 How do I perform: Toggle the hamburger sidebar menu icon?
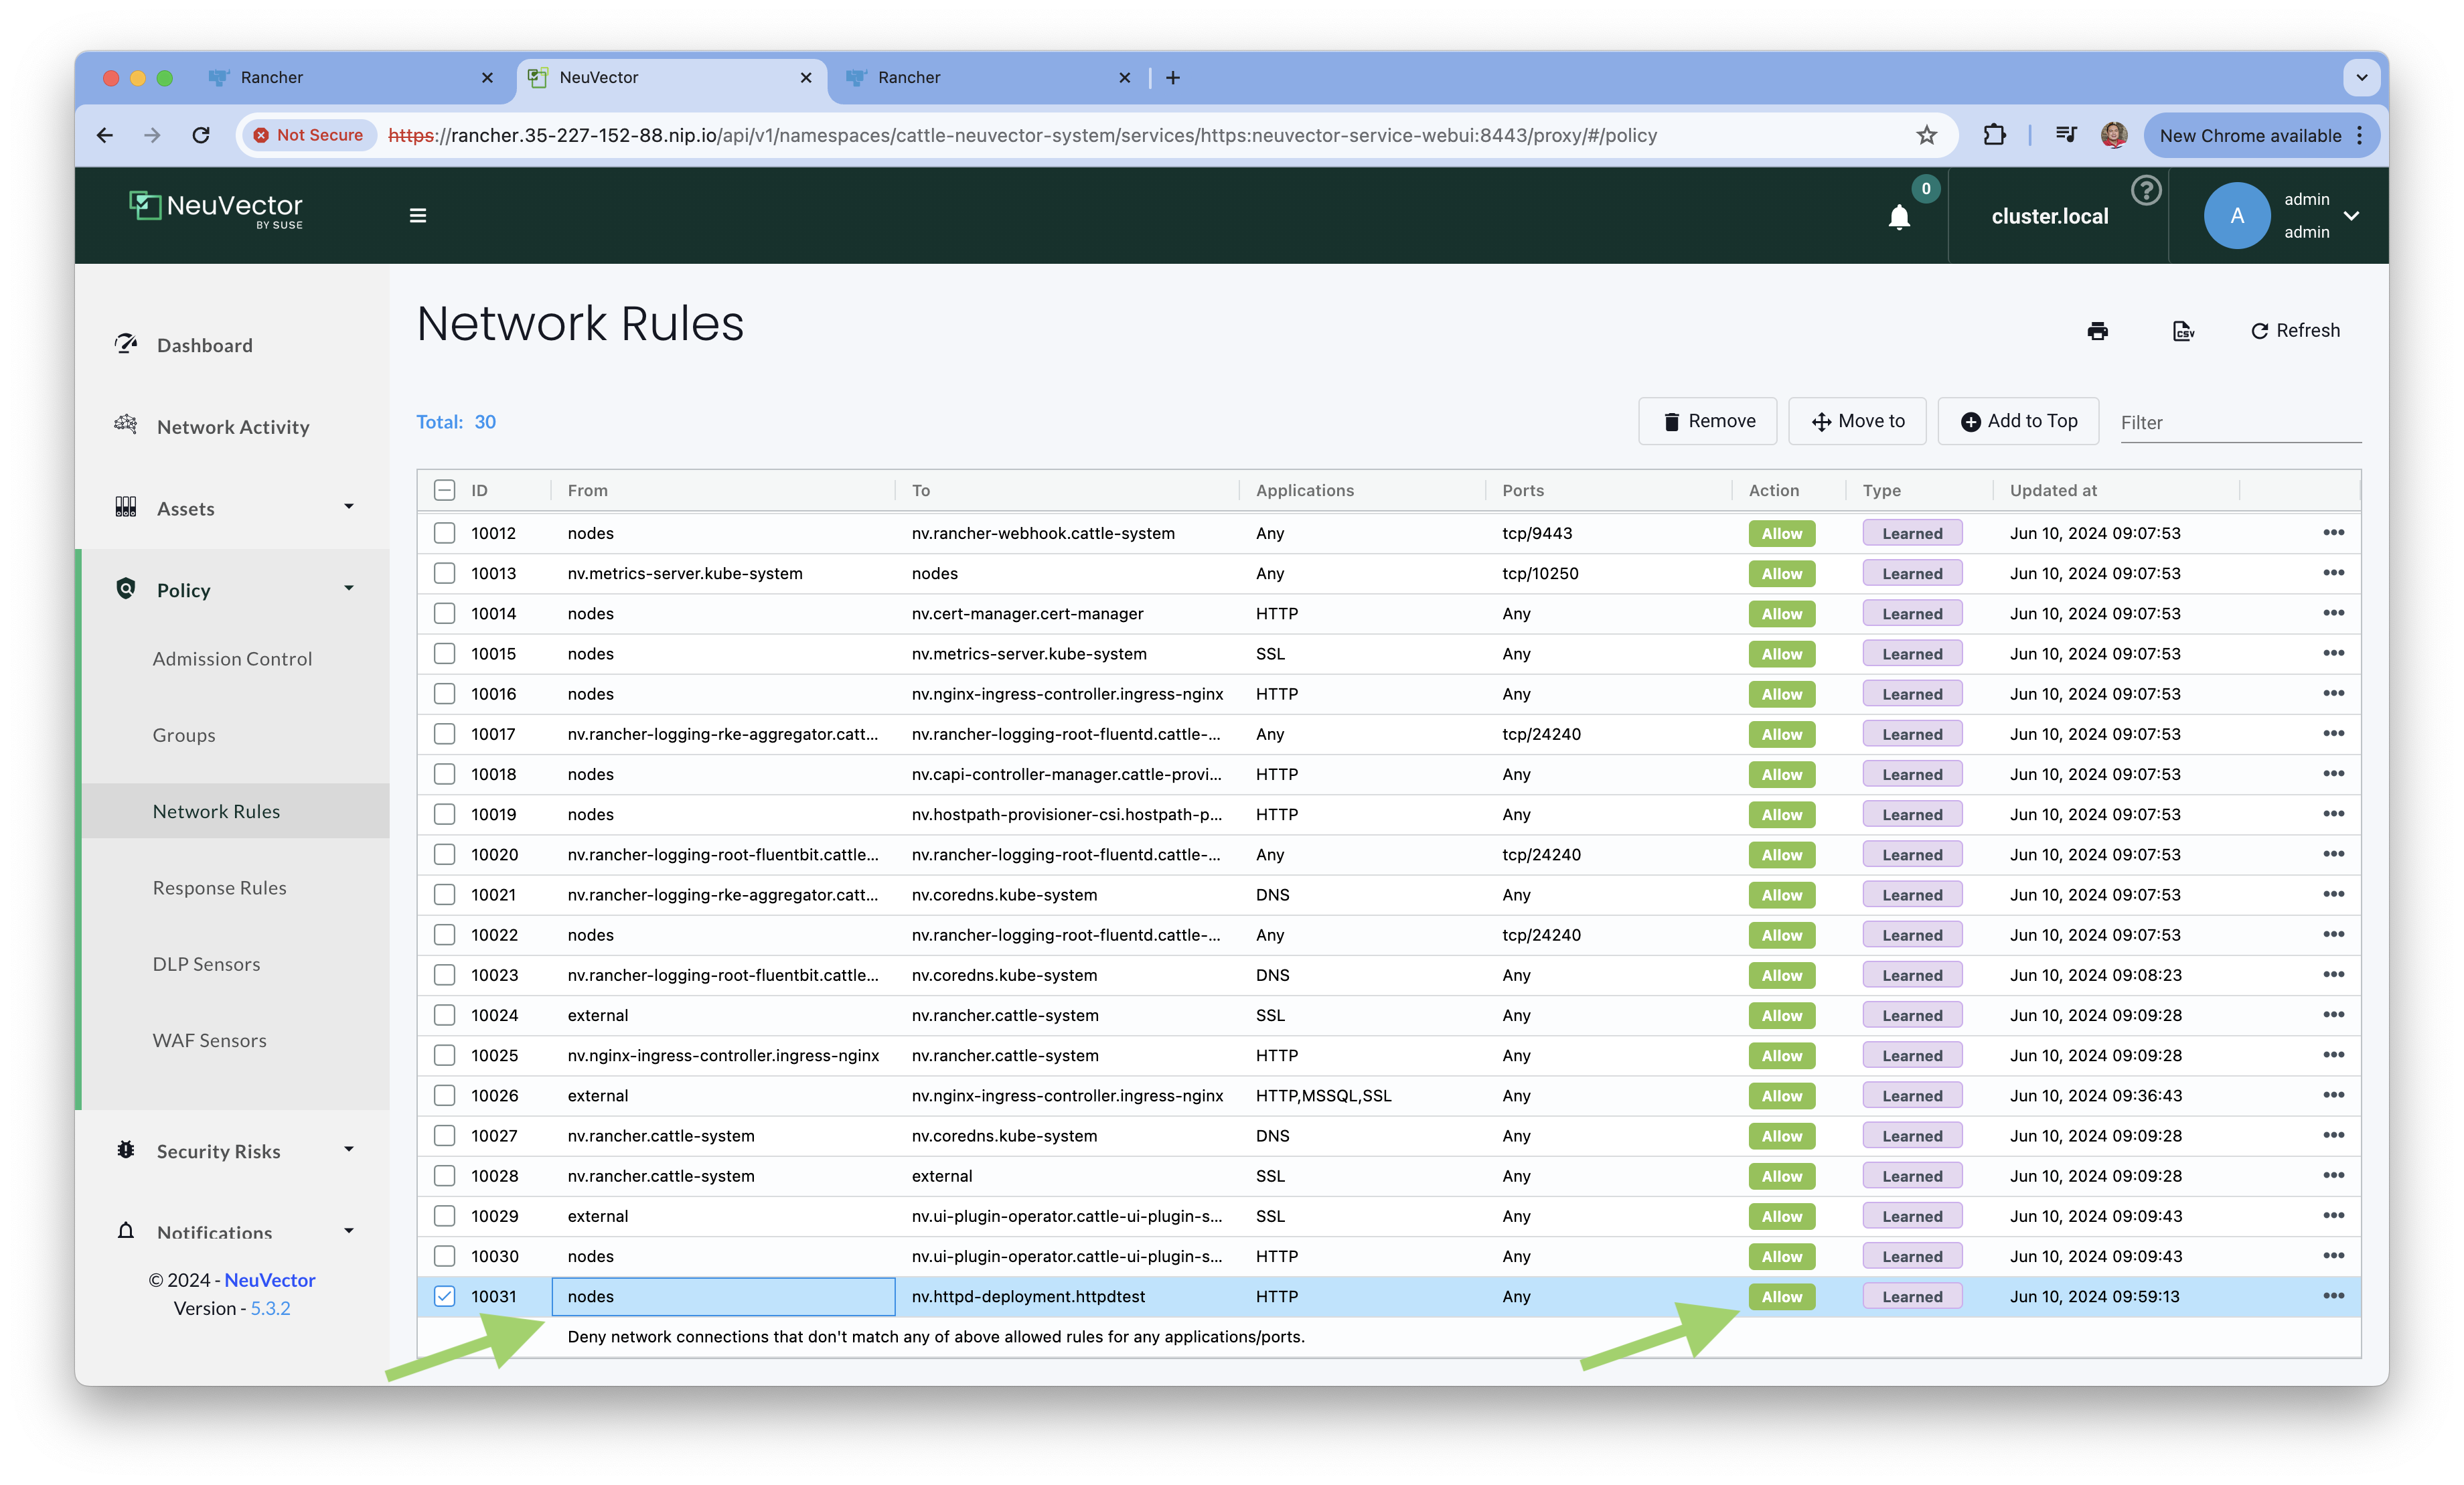click(x=418, y=215)
